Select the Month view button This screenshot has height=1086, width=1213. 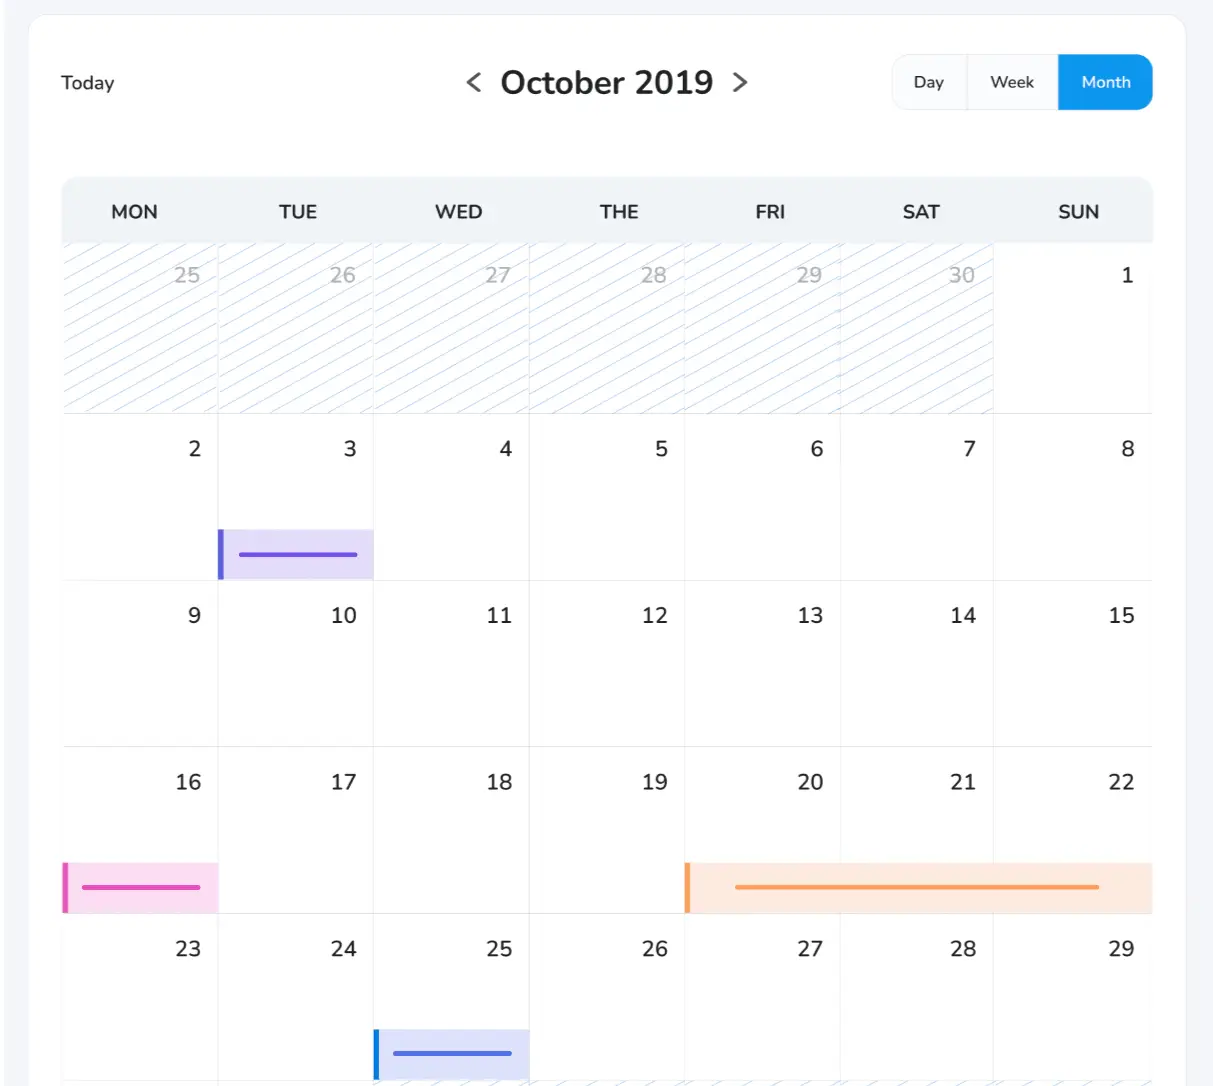click(x=1105, y=82)
